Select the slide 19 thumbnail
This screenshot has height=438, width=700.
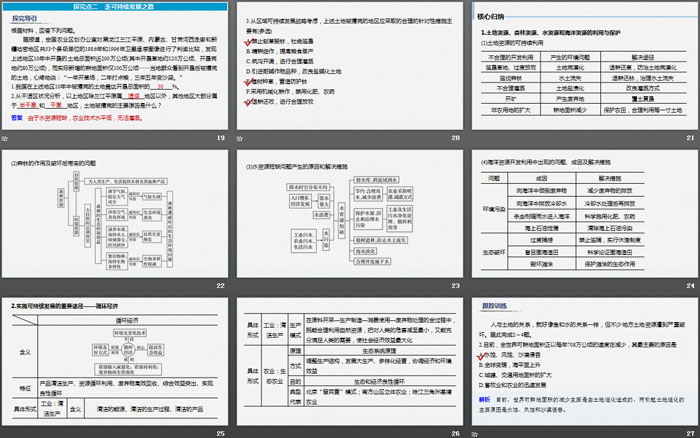pos(116,74)
